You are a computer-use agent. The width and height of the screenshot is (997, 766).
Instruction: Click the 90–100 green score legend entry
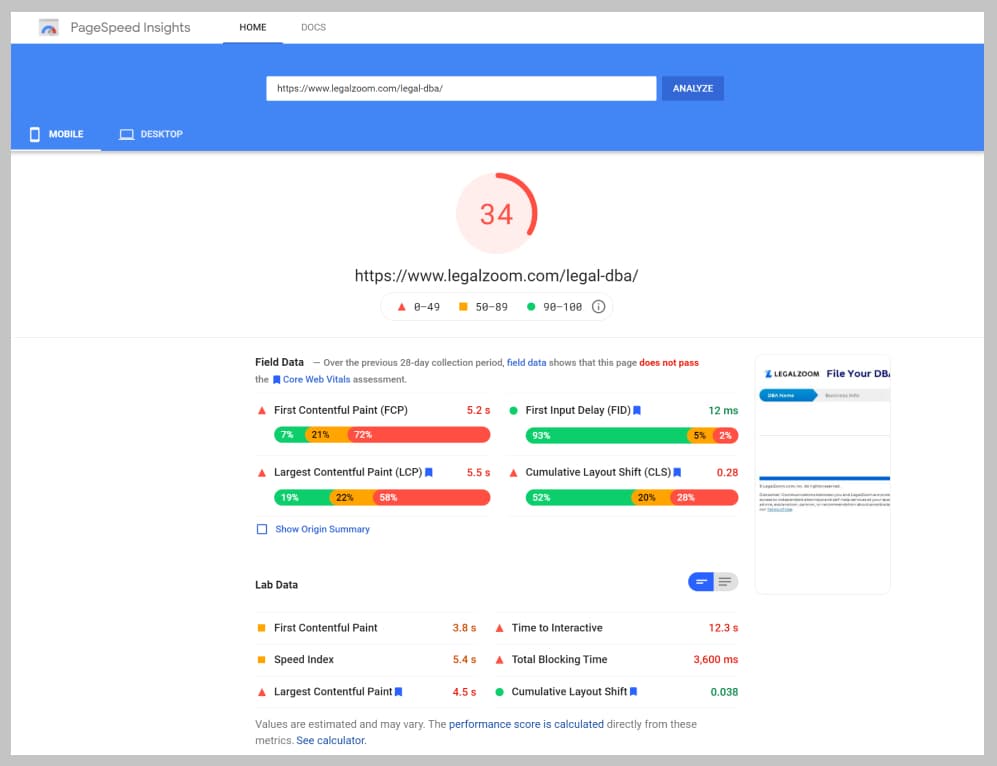tap(554, 307)
